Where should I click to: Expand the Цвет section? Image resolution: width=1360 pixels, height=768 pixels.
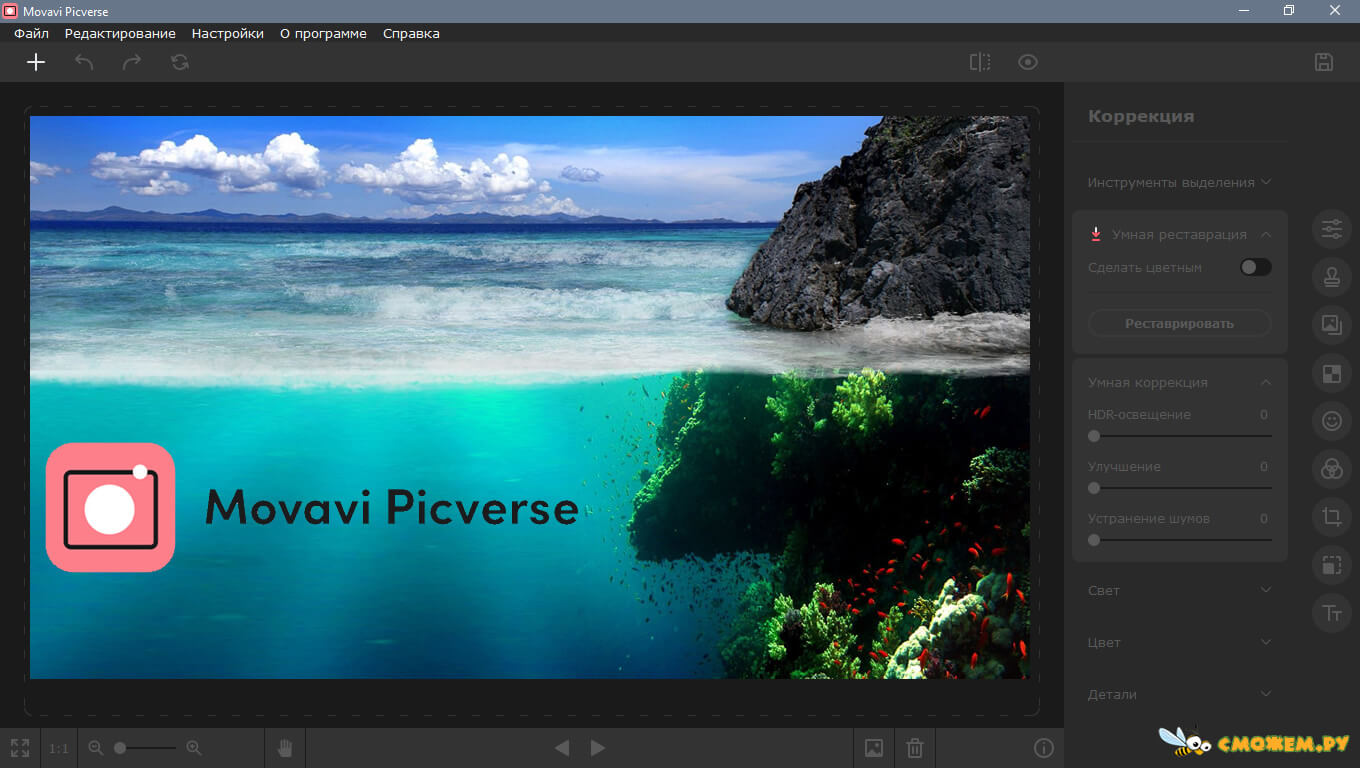pos(1179,642)
